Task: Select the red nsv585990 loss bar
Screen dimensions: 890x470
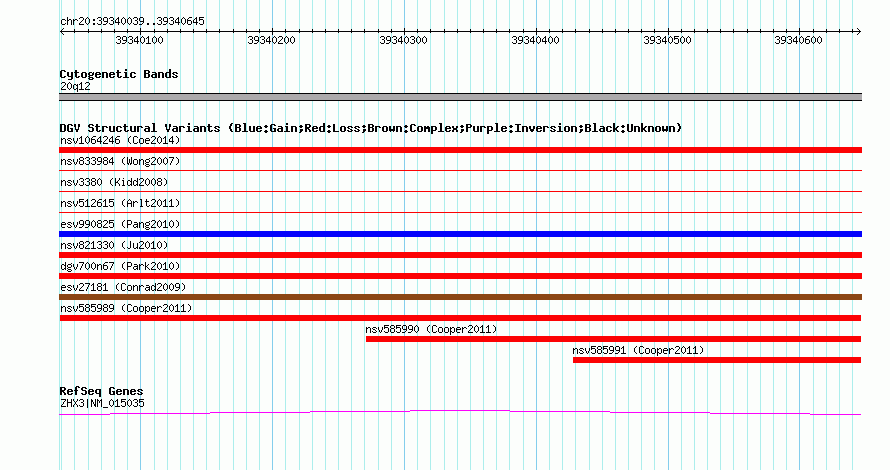Action: tap(614, 339)
